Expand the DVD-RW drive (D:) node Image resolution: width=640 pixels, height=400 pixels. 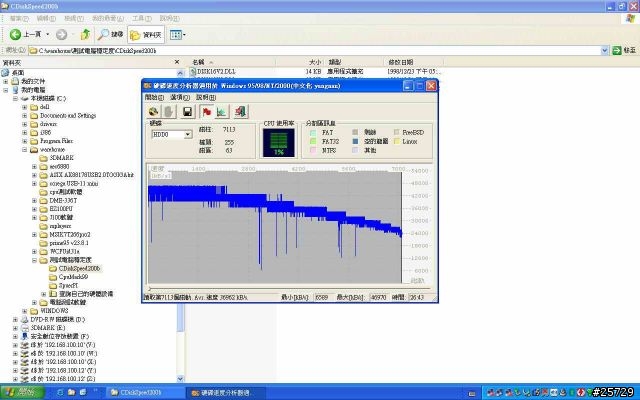coord(15,320)
